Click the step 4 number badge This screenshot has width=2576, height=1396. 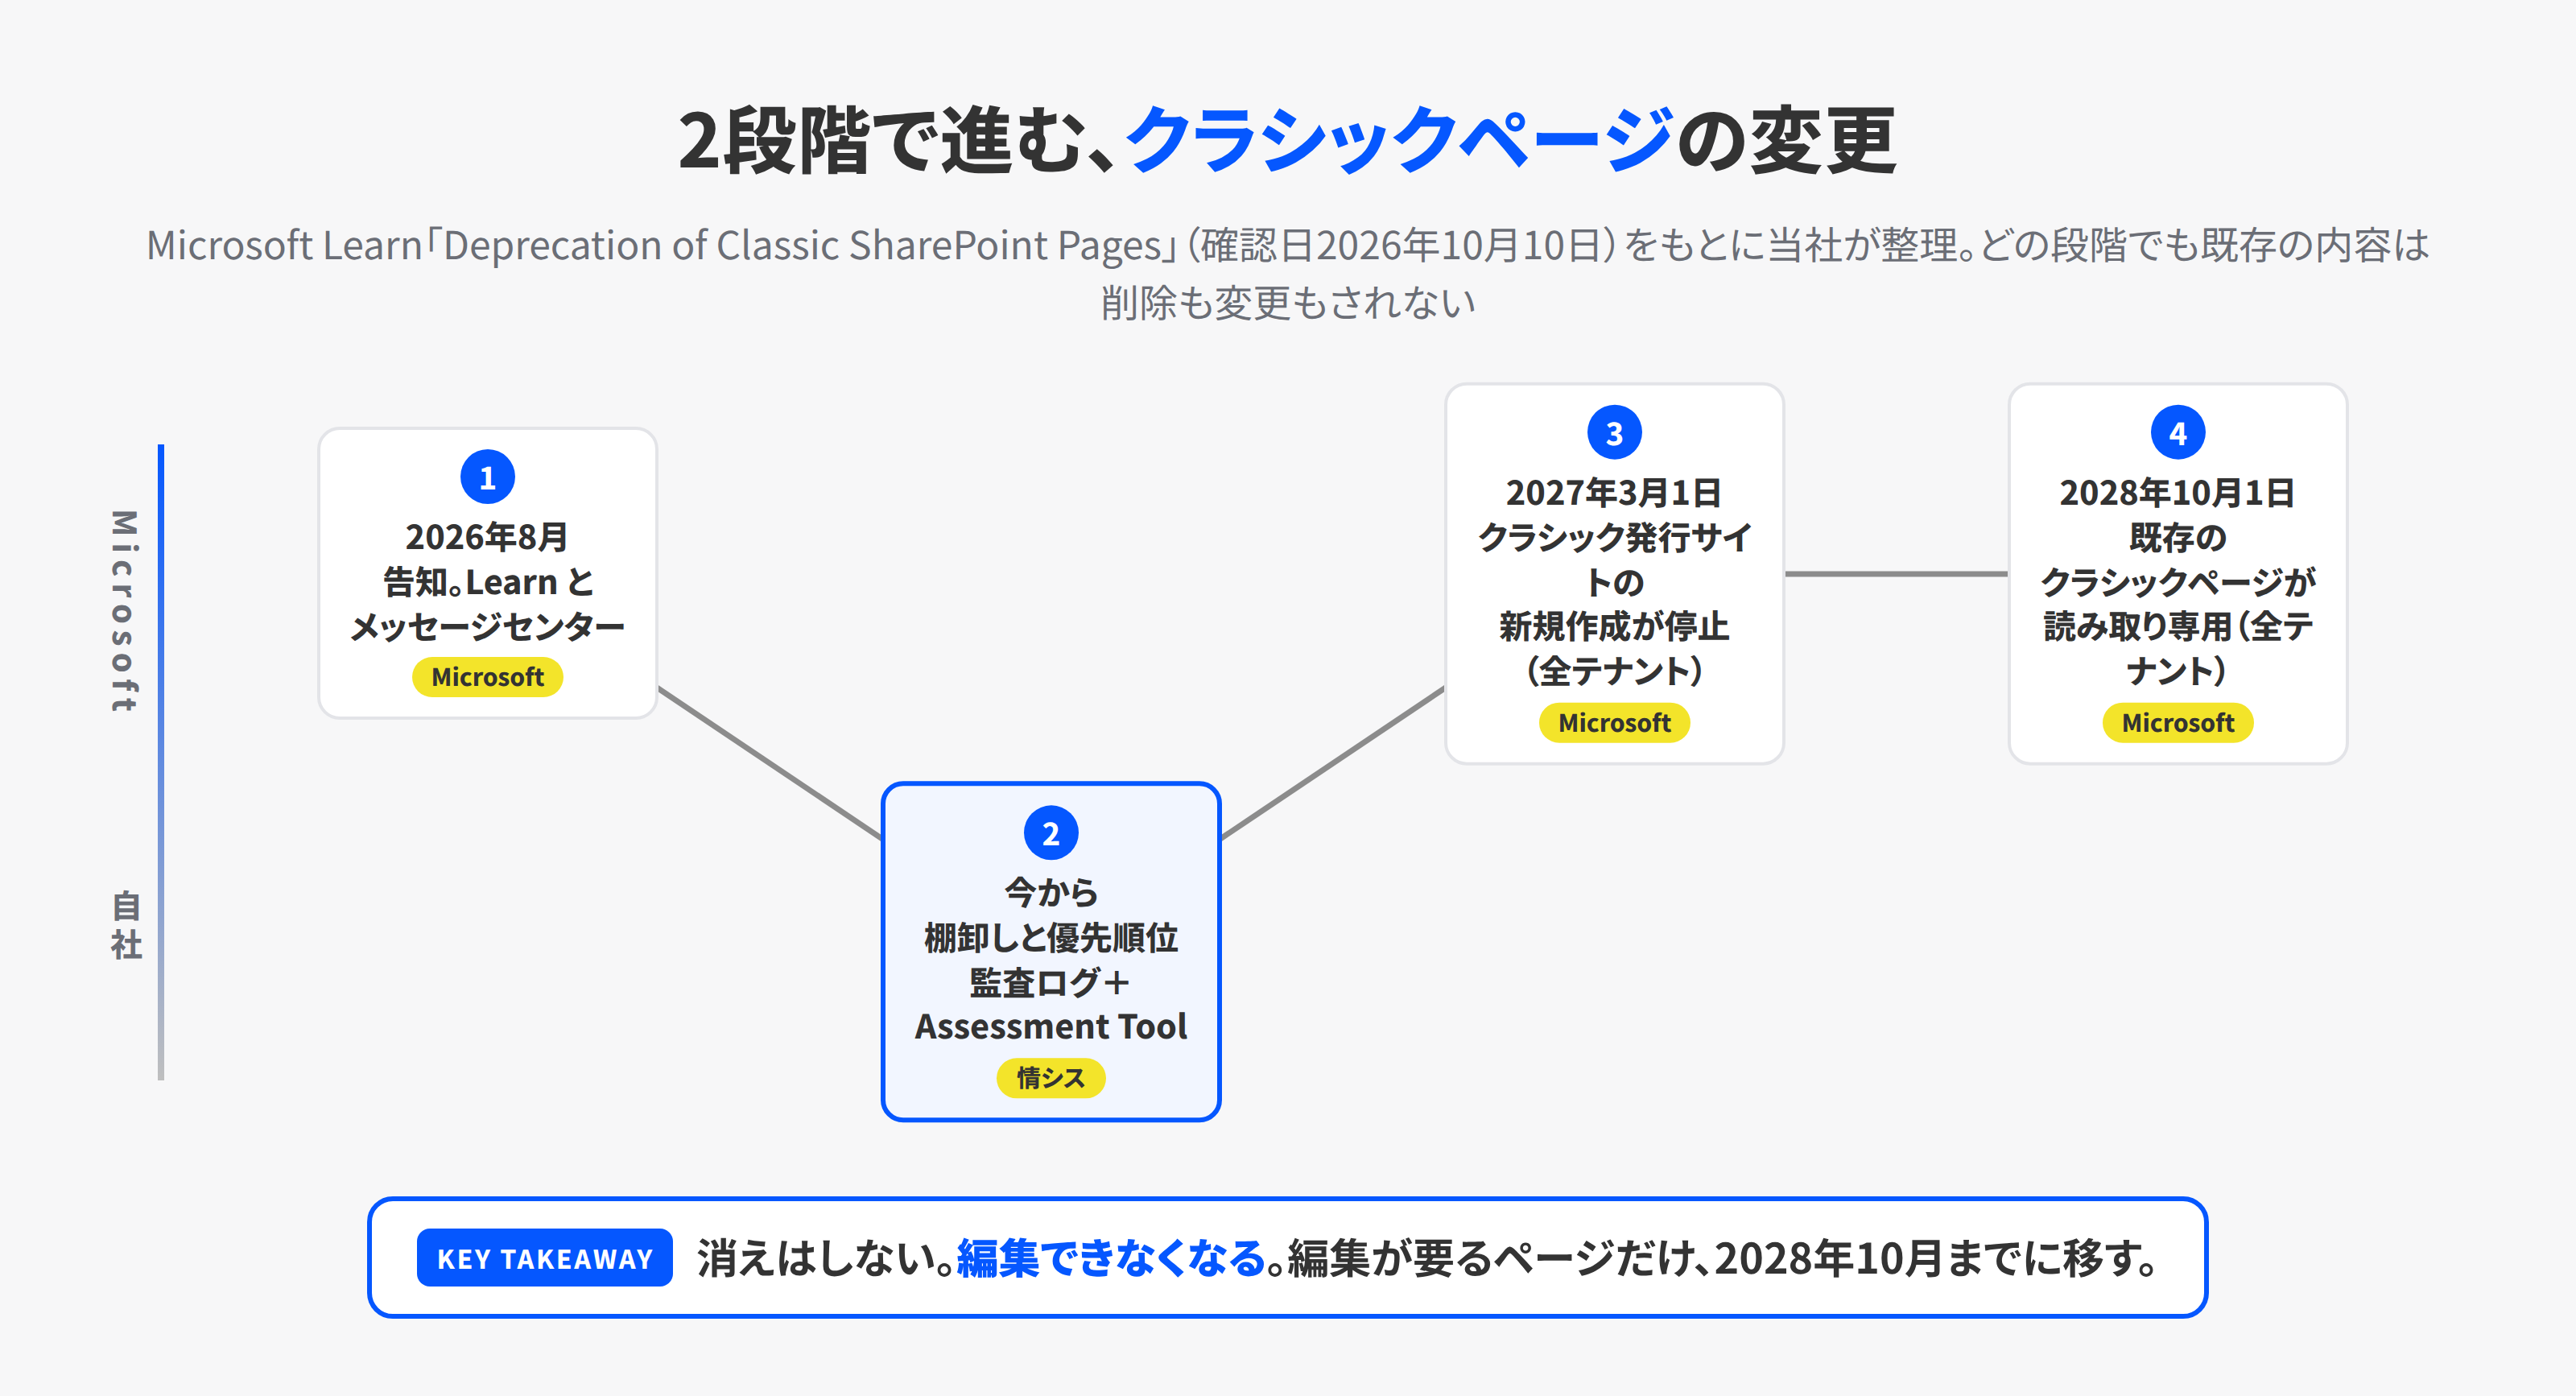[x=2178, y=433]
